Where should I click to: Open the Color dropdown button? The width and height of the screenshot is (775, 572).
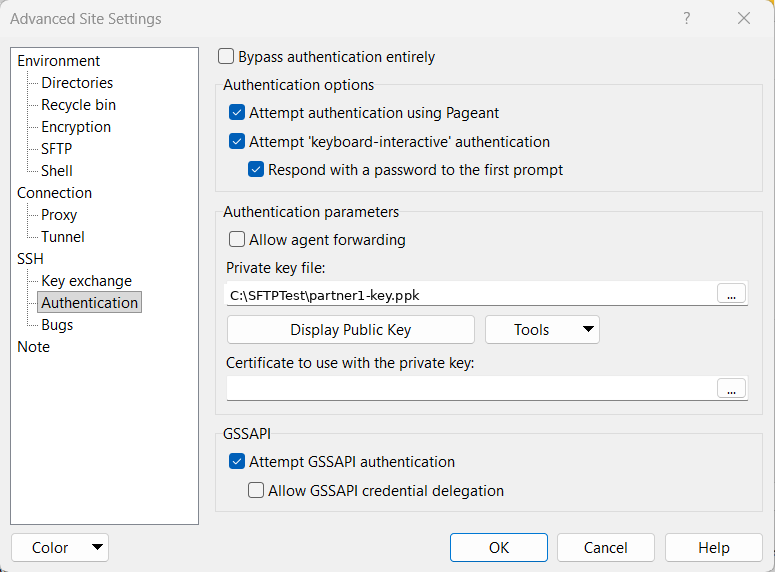(60, 547)
